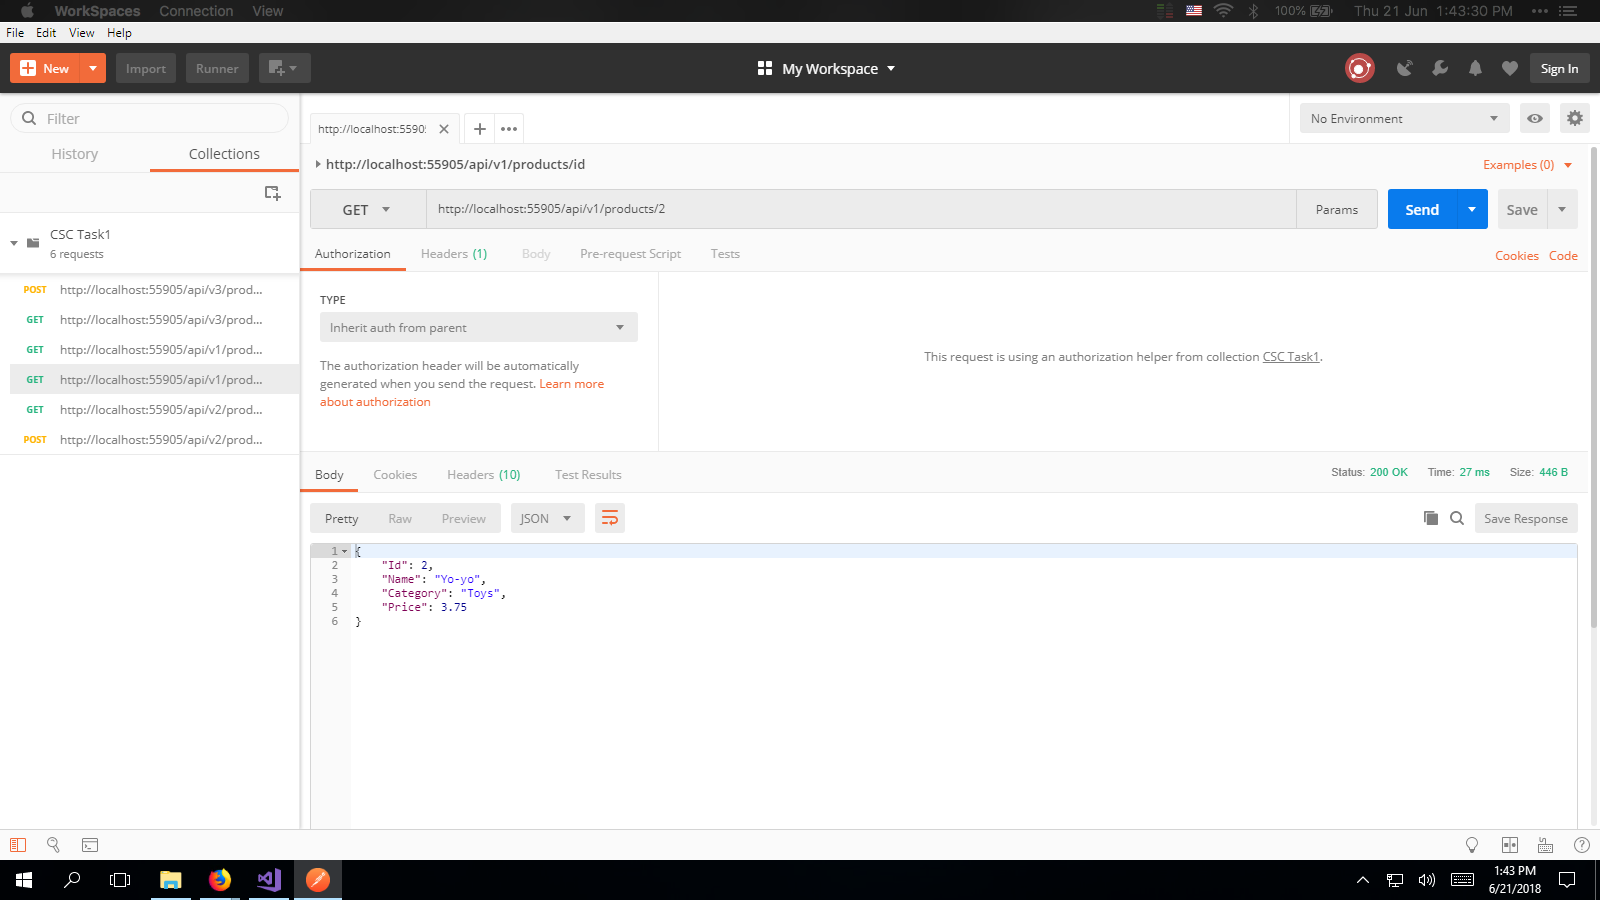Open the Postman console icon
Image resolution: width=1600 pixels, height=900 pixels.
tap(90, 845)
